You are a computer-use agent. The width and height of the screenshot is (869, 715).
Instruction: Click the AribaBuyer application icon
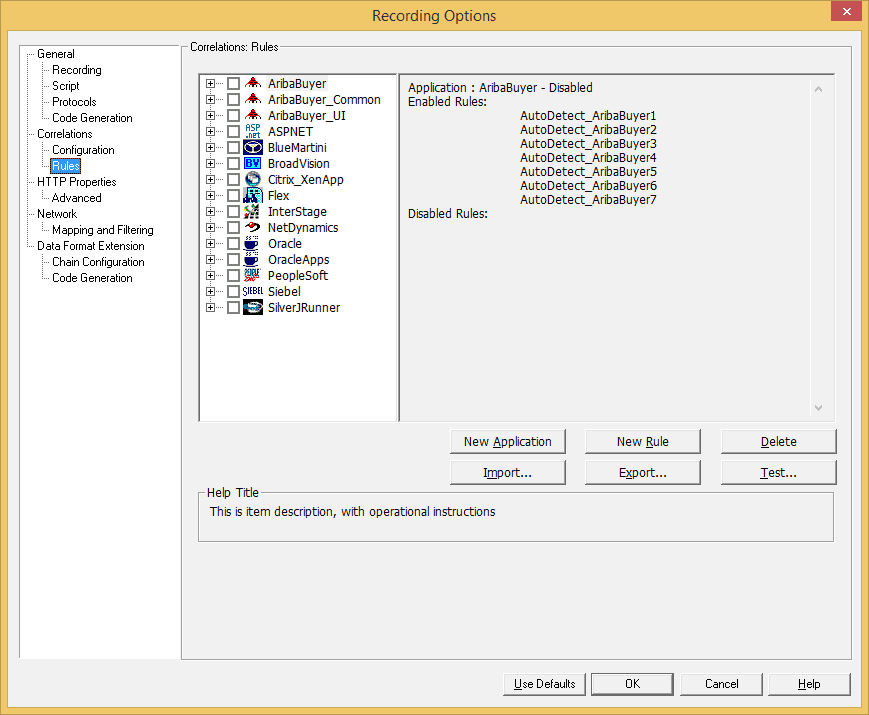(x=253, y=84)
